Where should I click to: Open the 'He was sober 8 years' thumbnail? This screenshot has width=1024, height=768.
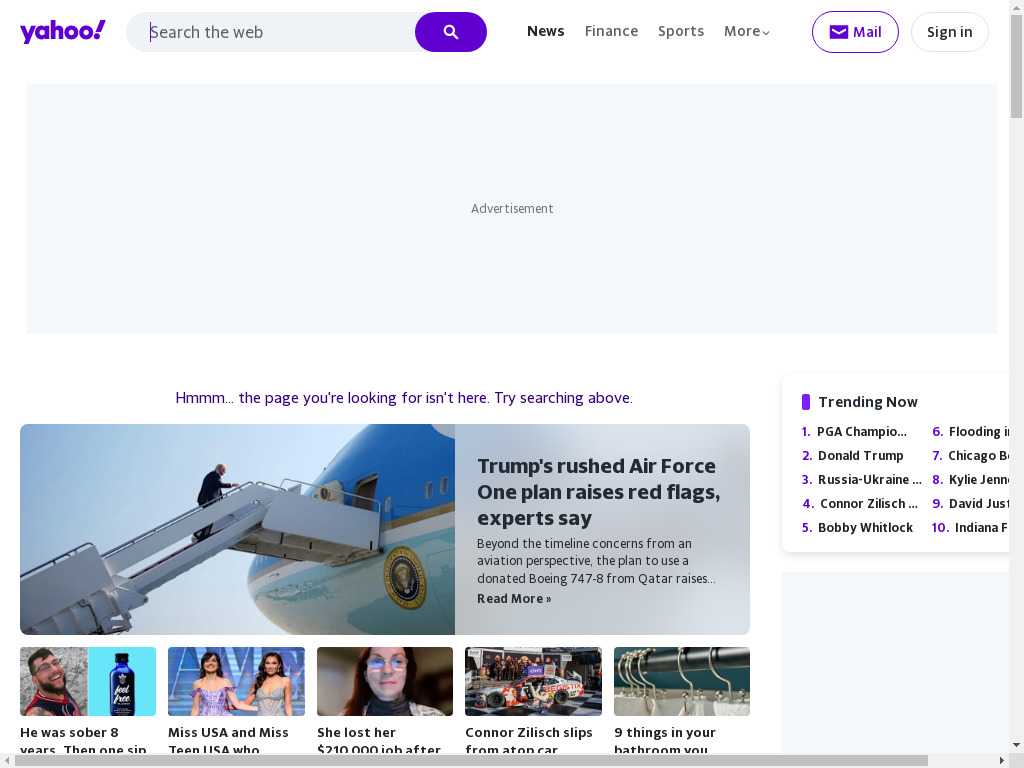(88, 681)
